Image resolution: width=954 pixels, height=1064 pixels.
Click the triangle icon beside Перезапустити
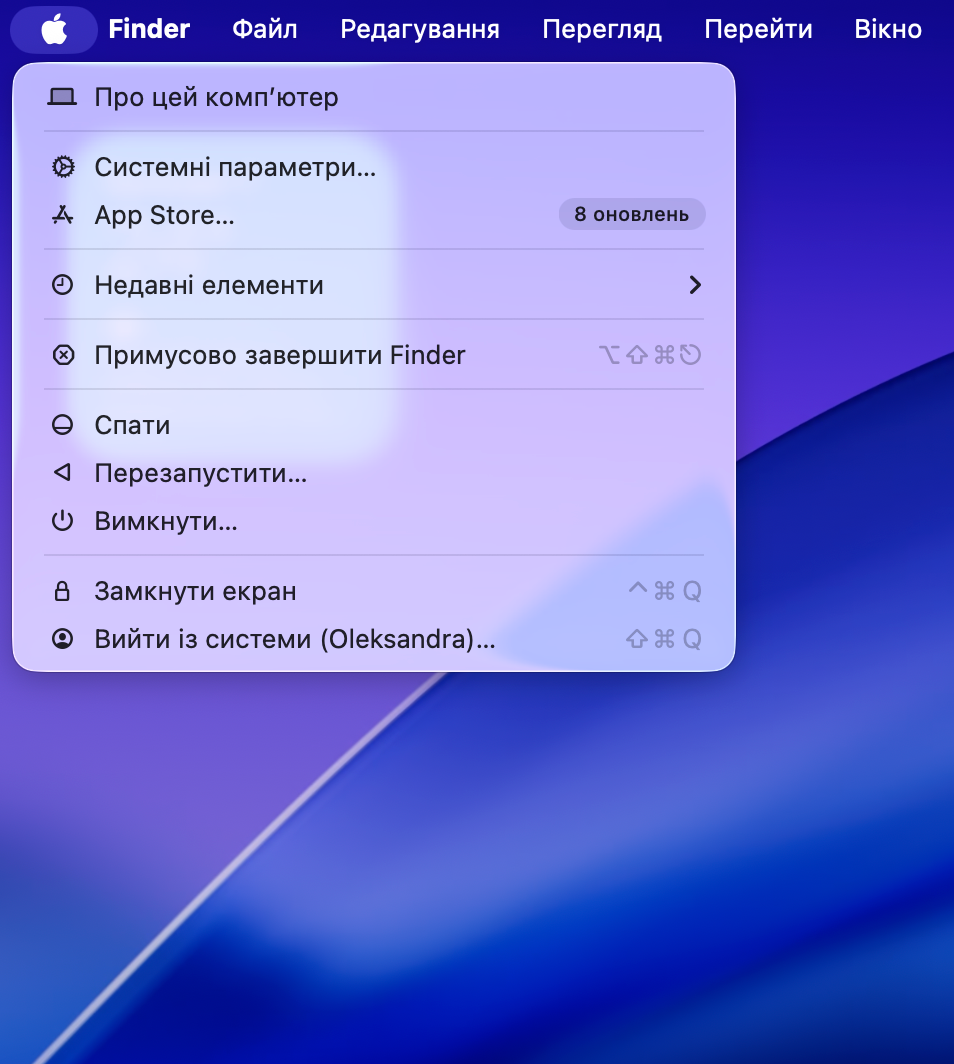pyautogui.click(x=62, y=472)
